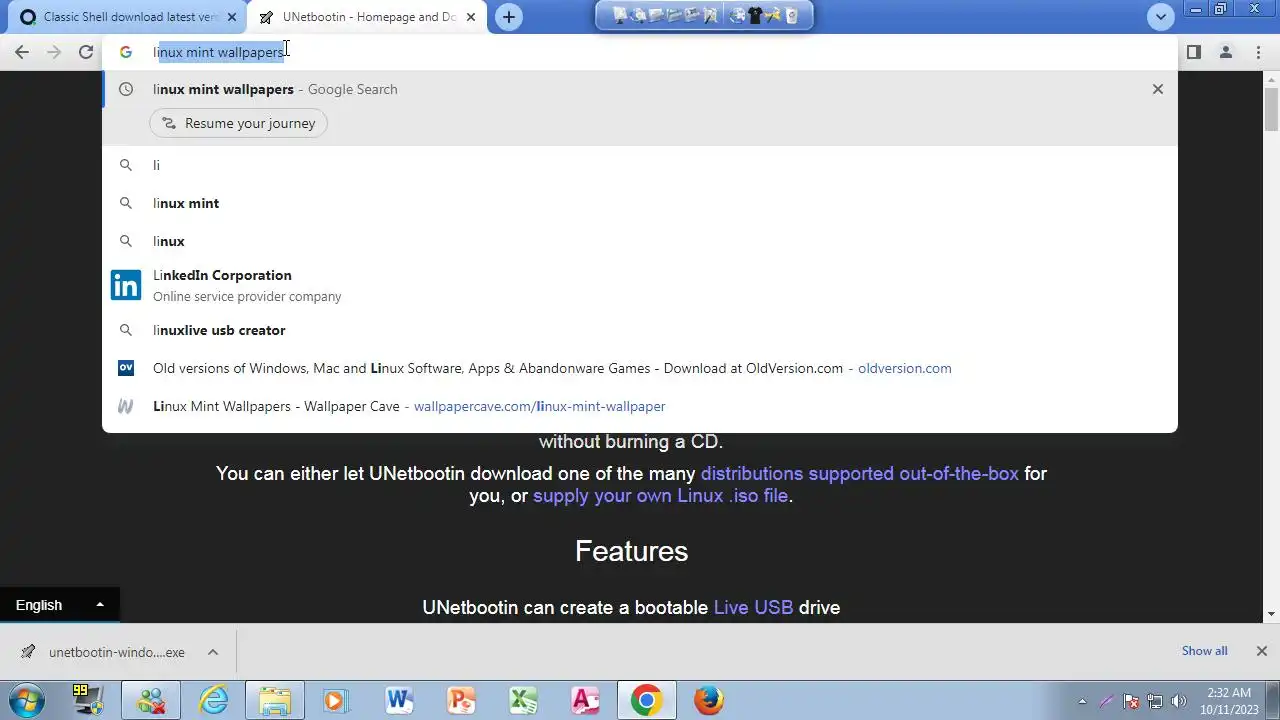Open the oldversion.com suggestion

[640, 368]
